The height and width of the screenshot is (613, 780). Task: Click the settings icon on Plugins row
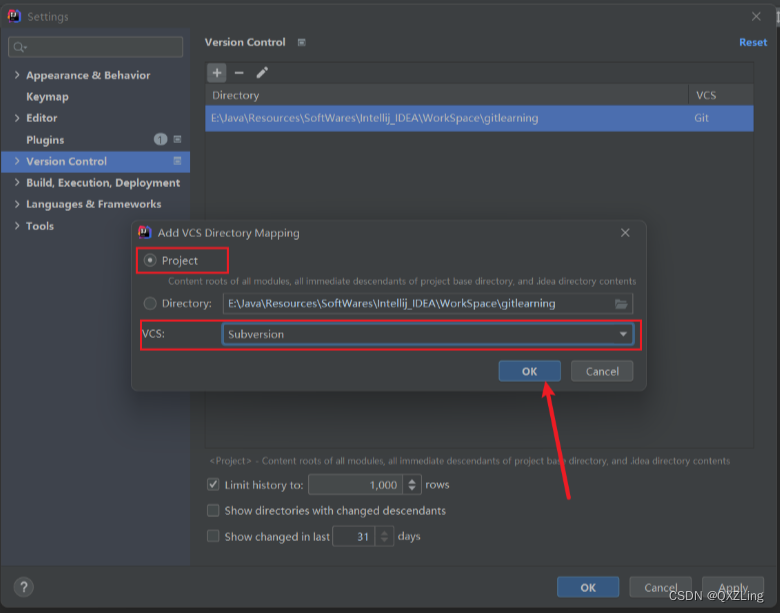[x=177, y=139]
